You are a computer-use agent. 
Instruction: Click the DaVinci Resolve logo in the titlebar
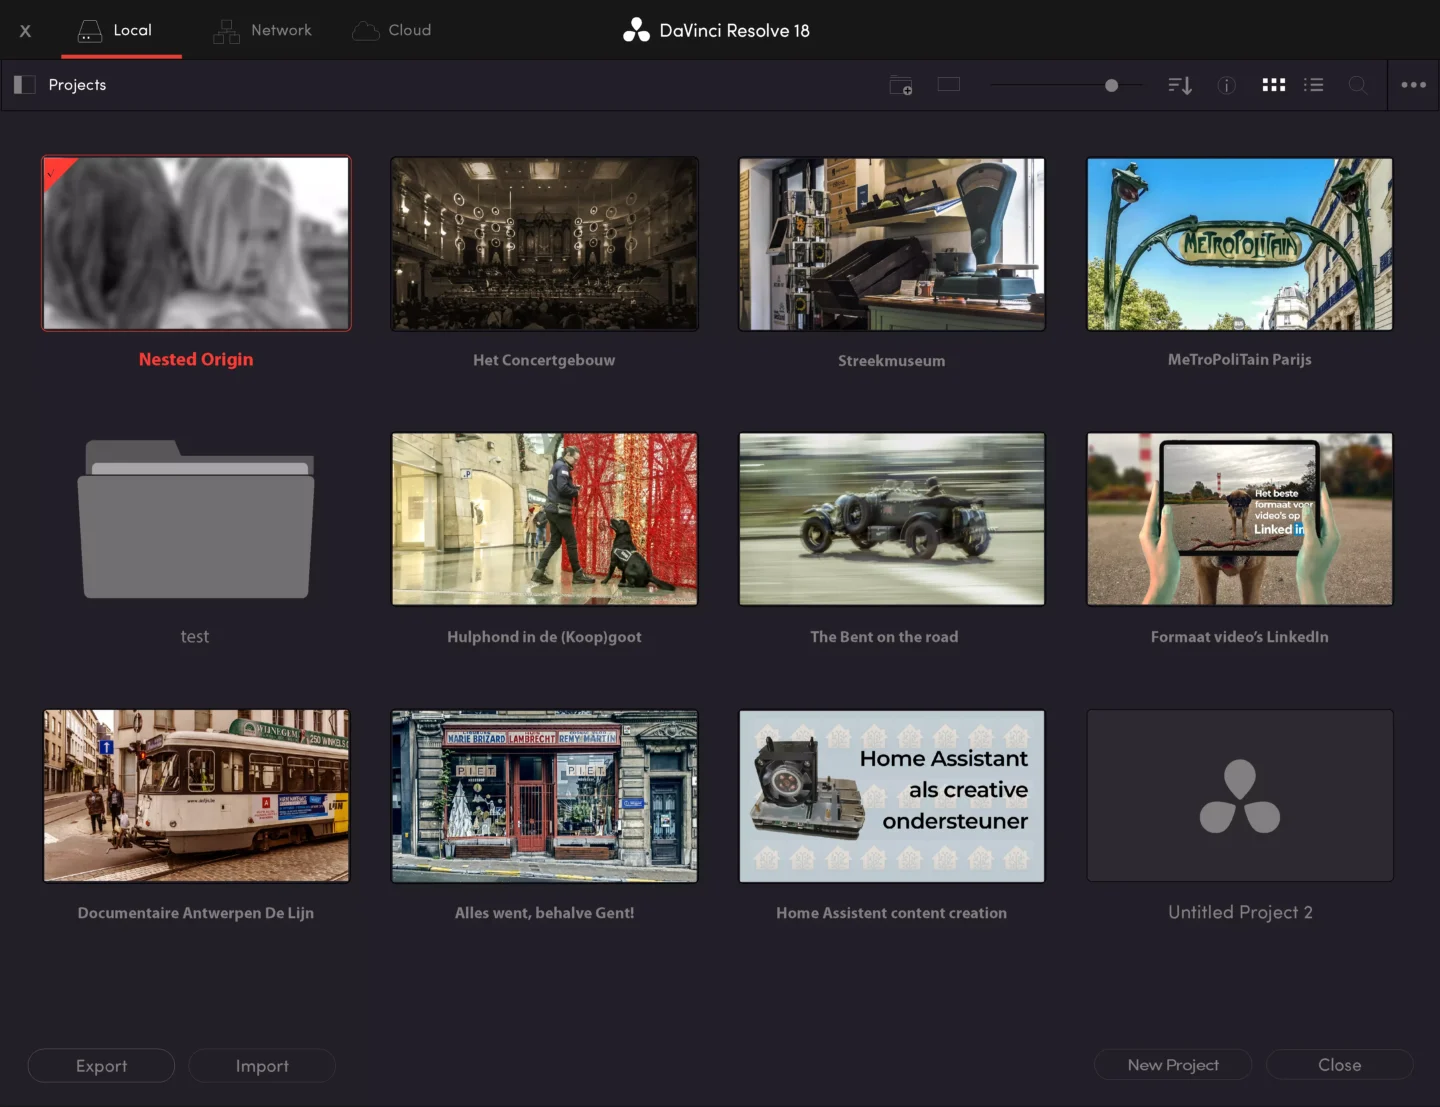pyautogui.click(x=637, y=29)
